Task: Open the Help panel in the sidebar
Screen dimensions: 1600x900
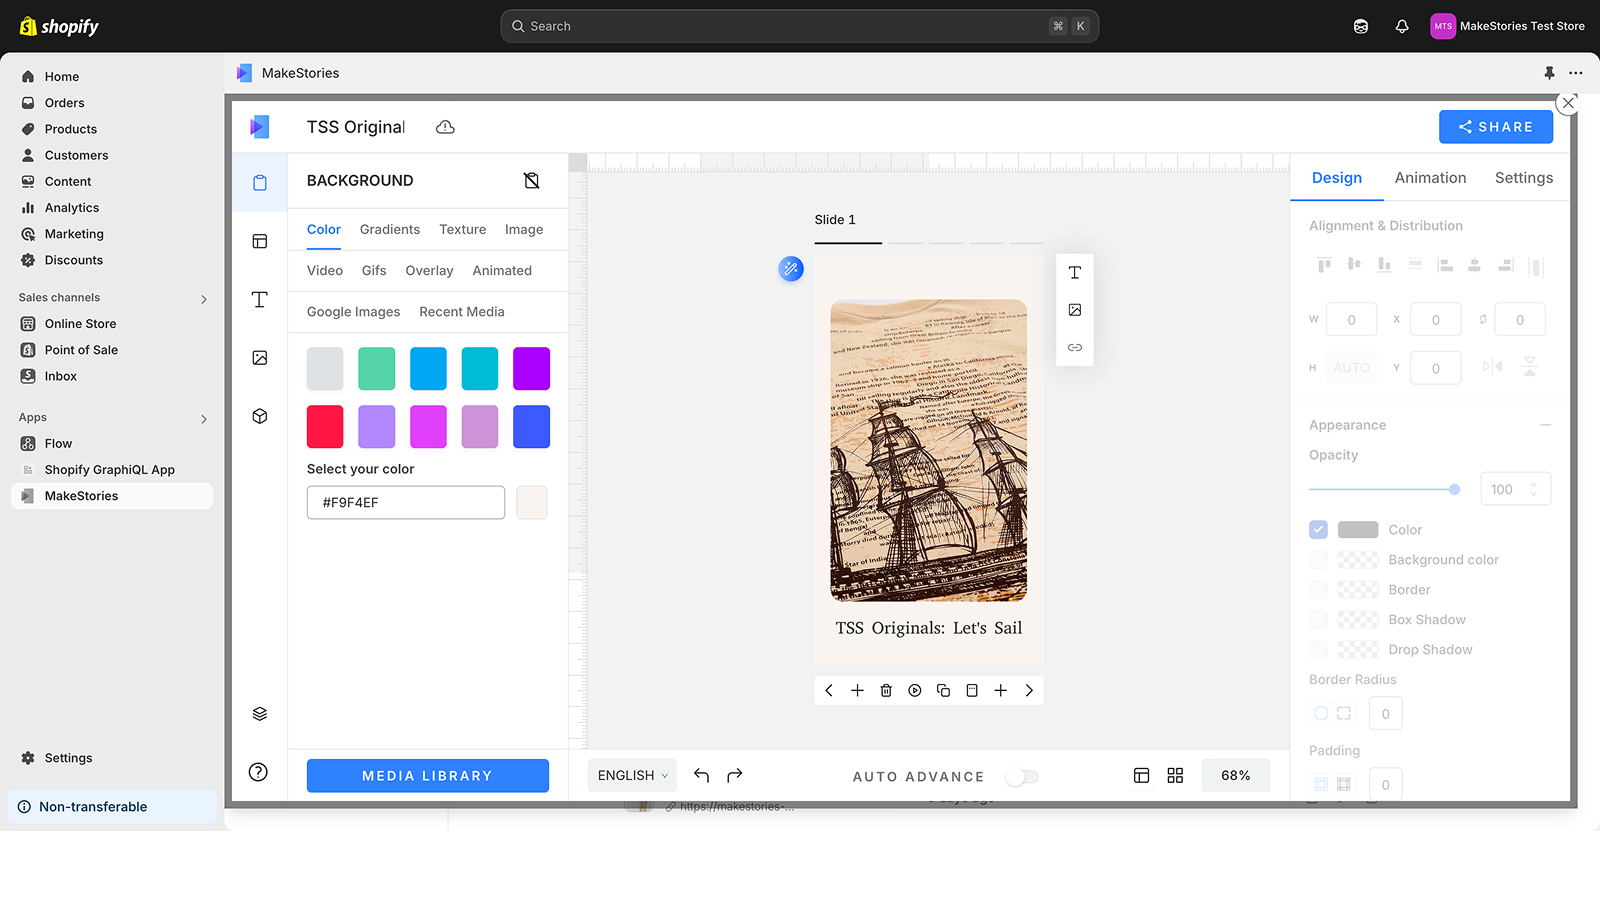Action: tap(259, 772)
